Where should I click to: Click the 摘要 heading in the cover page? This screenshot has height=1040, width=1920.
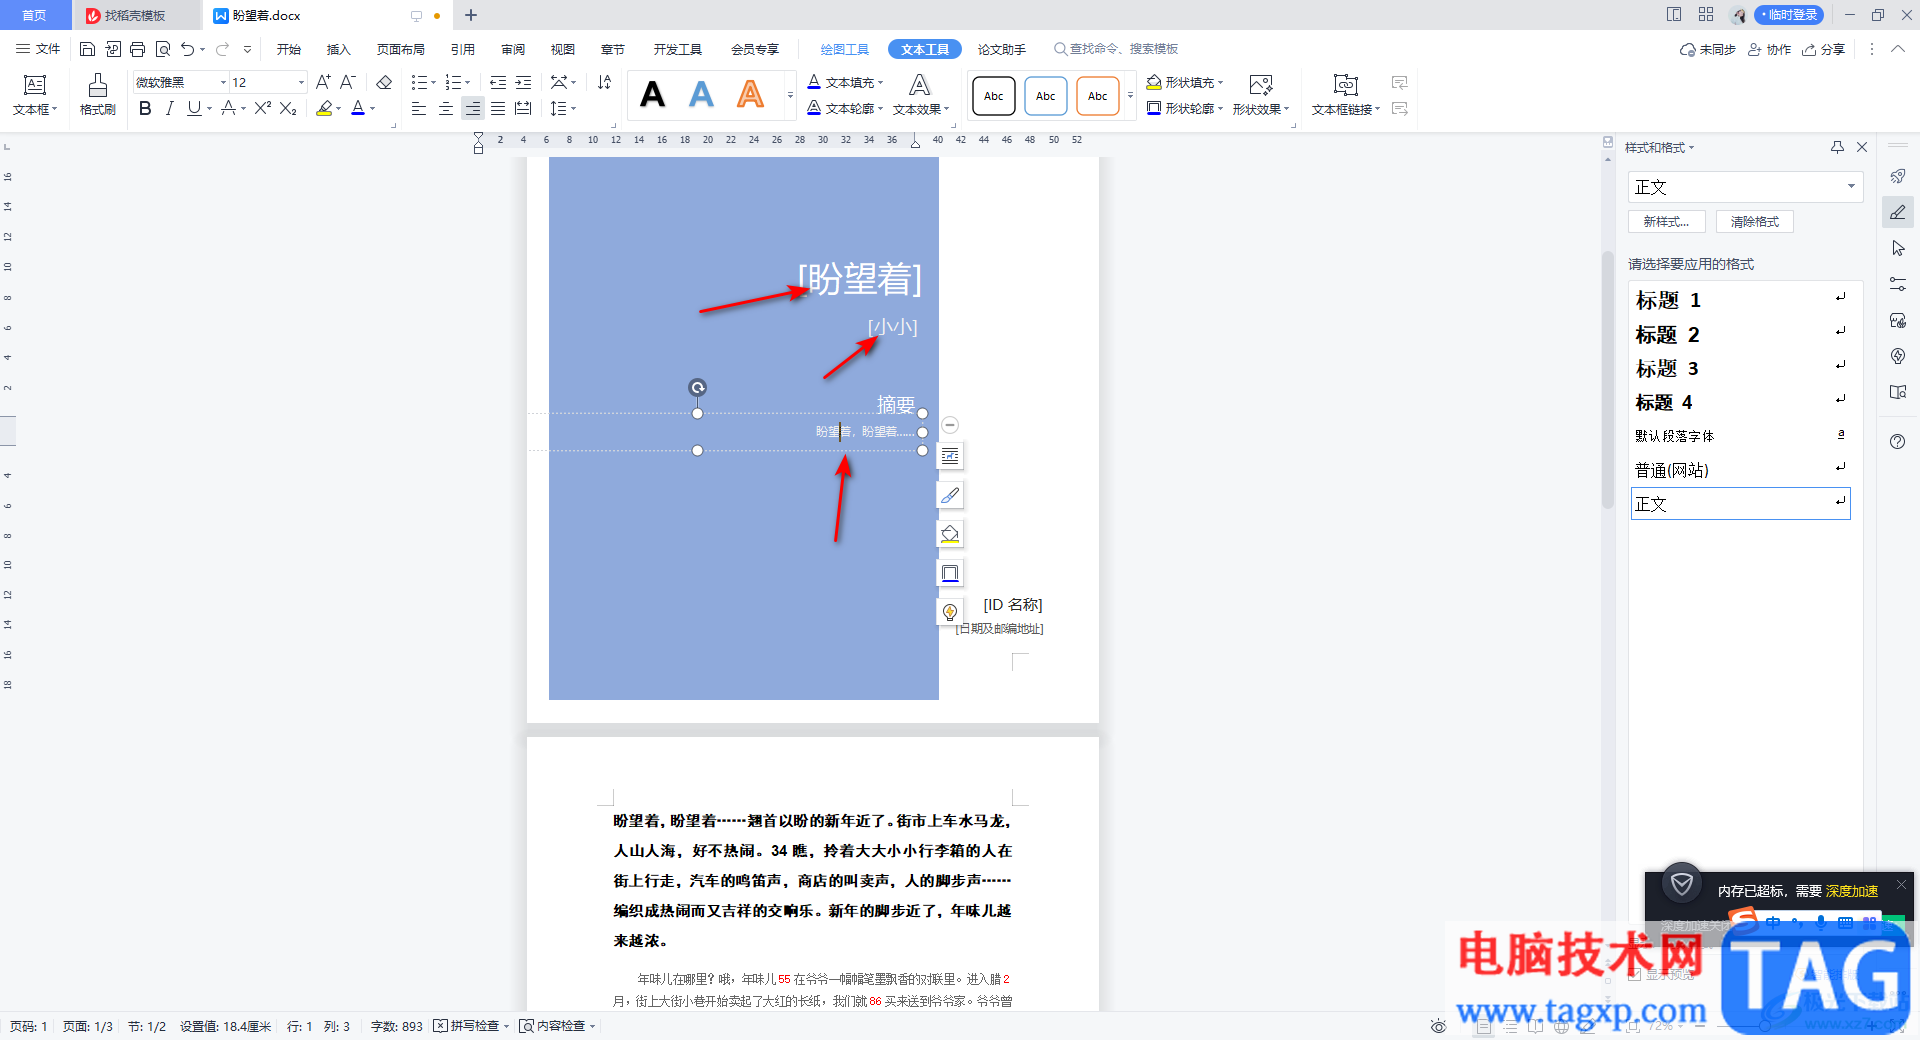[896, 405]
